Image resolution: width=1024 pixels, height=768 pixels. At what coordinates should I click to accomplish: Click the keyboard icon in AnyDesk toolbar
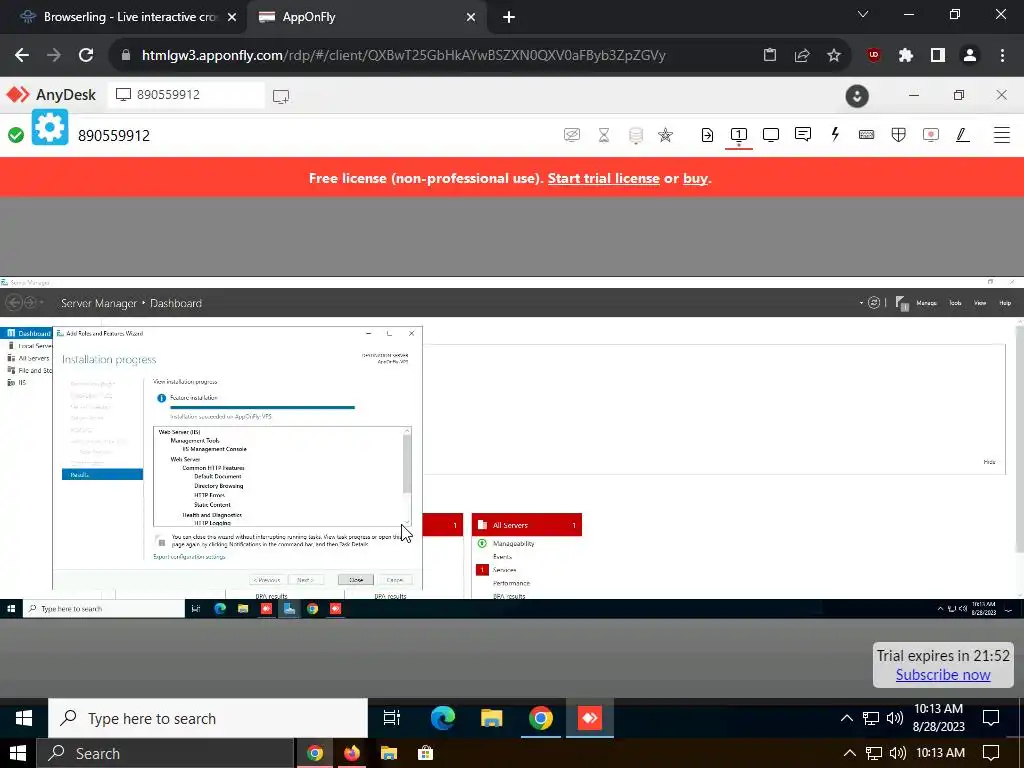click(867, 135)
